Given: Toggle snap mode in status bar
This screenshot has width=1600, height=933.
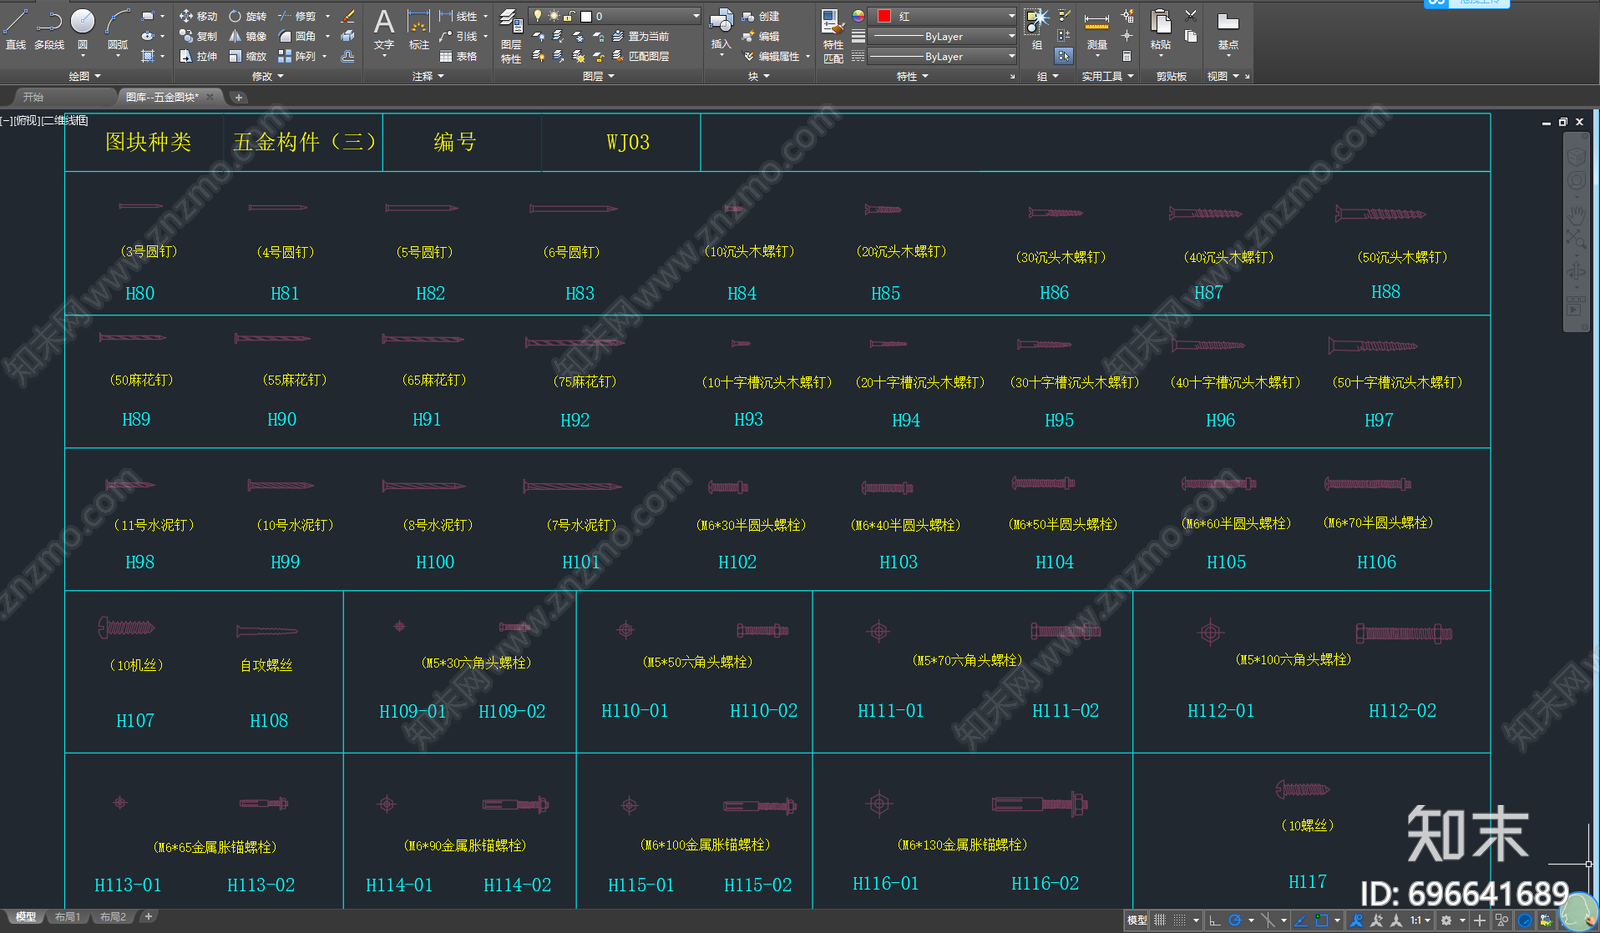Looking at the screenshot, I should (1180, 920).
